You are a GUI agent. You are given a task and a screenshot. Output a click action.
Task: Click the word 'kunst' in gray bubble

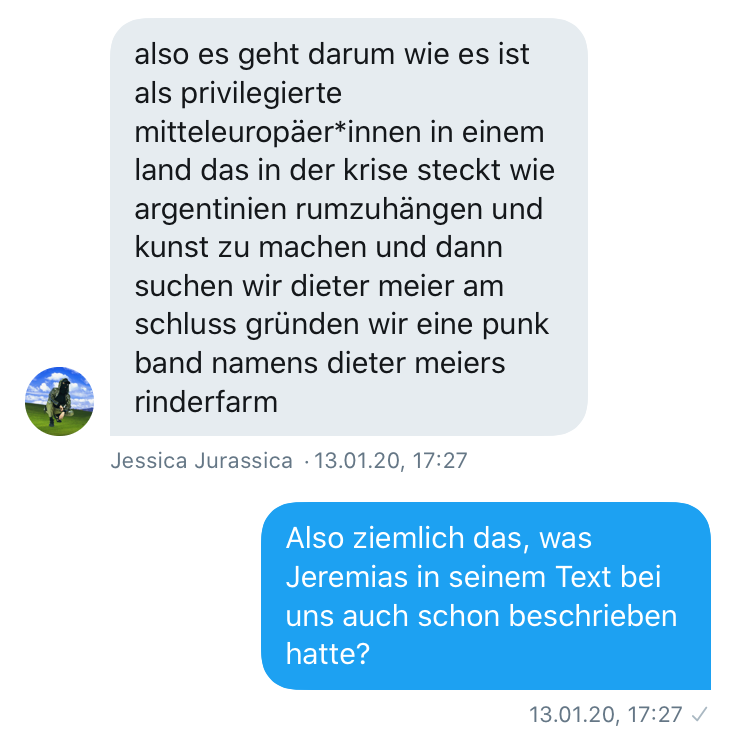pyautogui.click(x=172, y=247)
